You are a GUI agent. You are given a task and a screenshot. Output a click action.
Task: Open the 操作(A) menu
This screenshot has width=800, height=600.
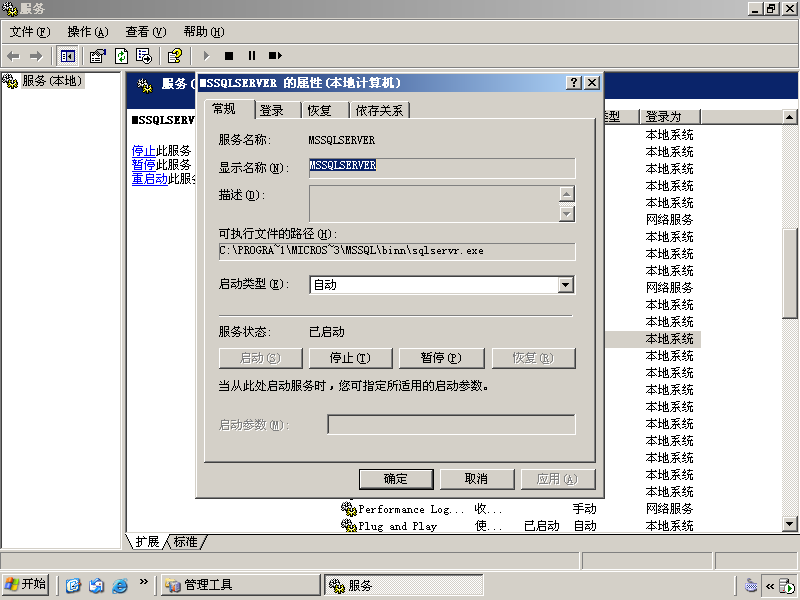[x=88, y=32]
